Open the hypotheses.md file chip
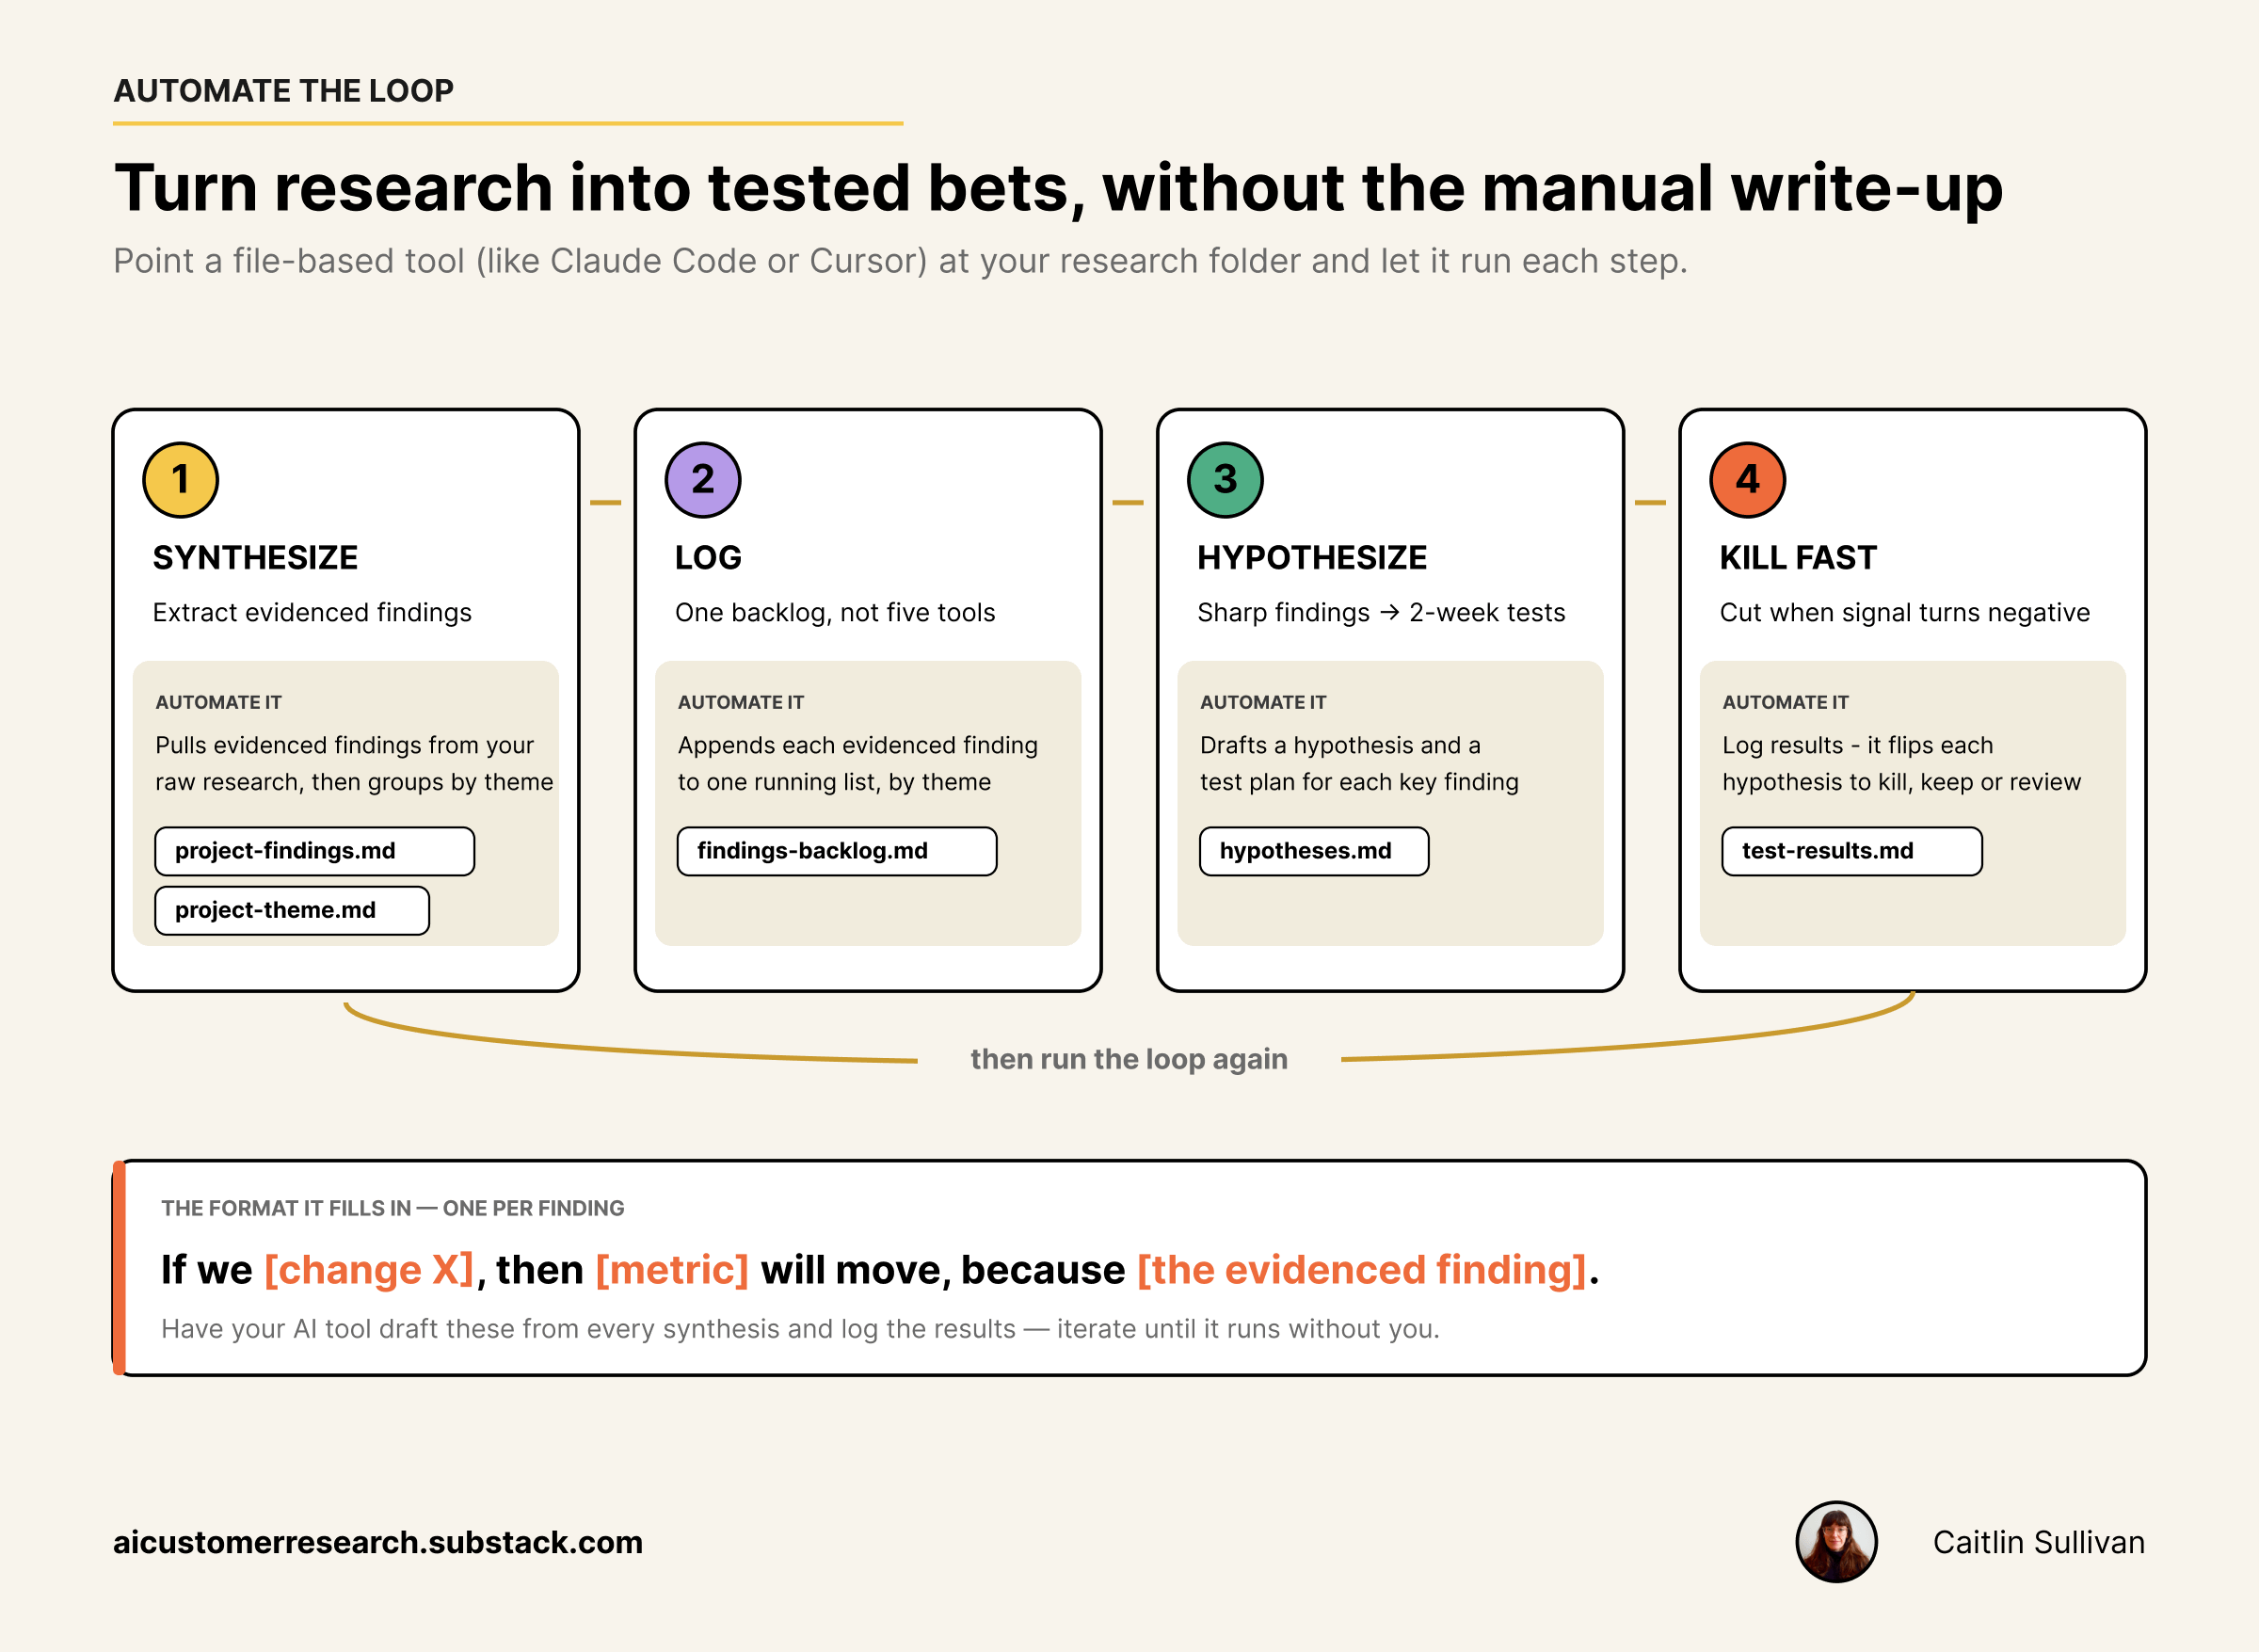This screenshot has width=2259, height=1652. tap(1314, 851)
